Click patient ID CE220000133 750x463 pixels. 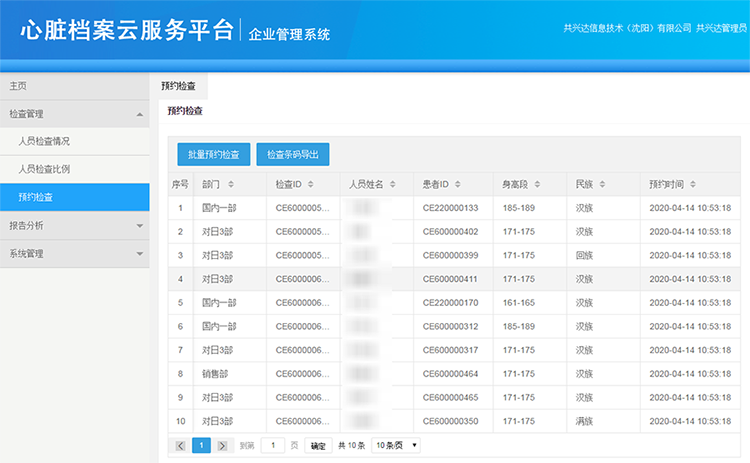click(450, 208)
